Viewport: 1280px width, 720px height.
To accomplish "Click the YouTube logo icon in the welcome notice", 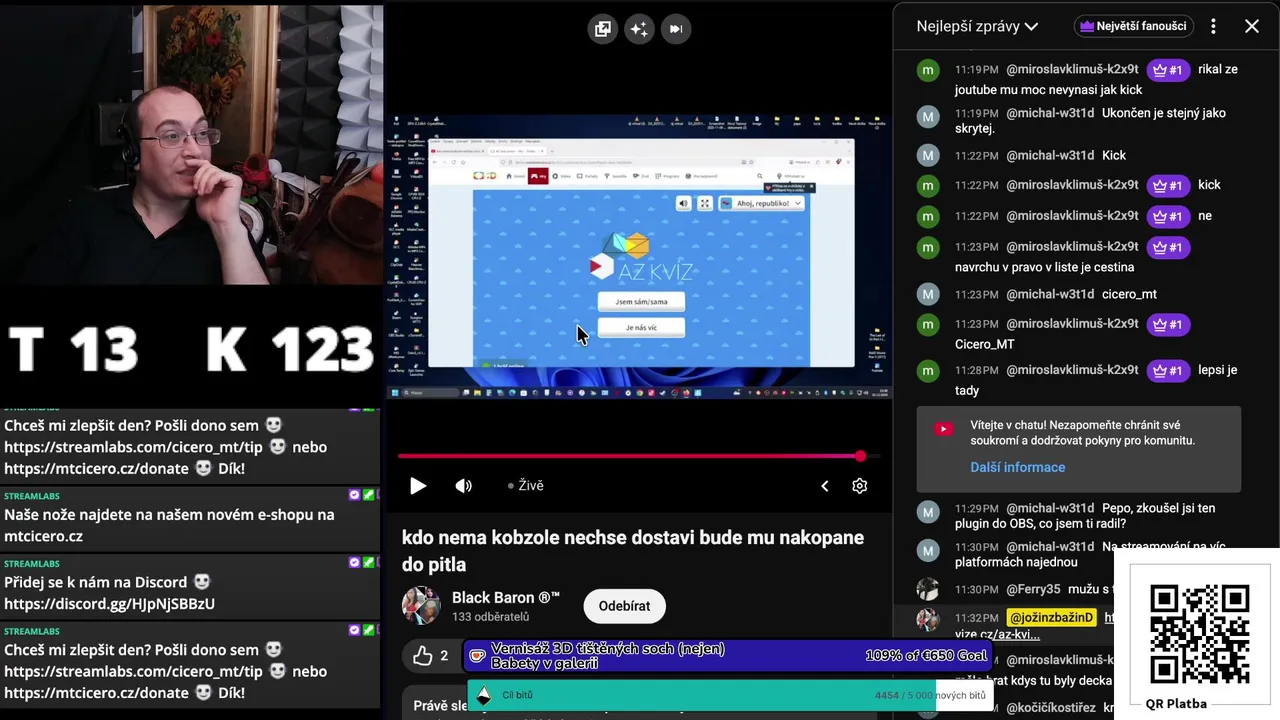I will (943, 429).
